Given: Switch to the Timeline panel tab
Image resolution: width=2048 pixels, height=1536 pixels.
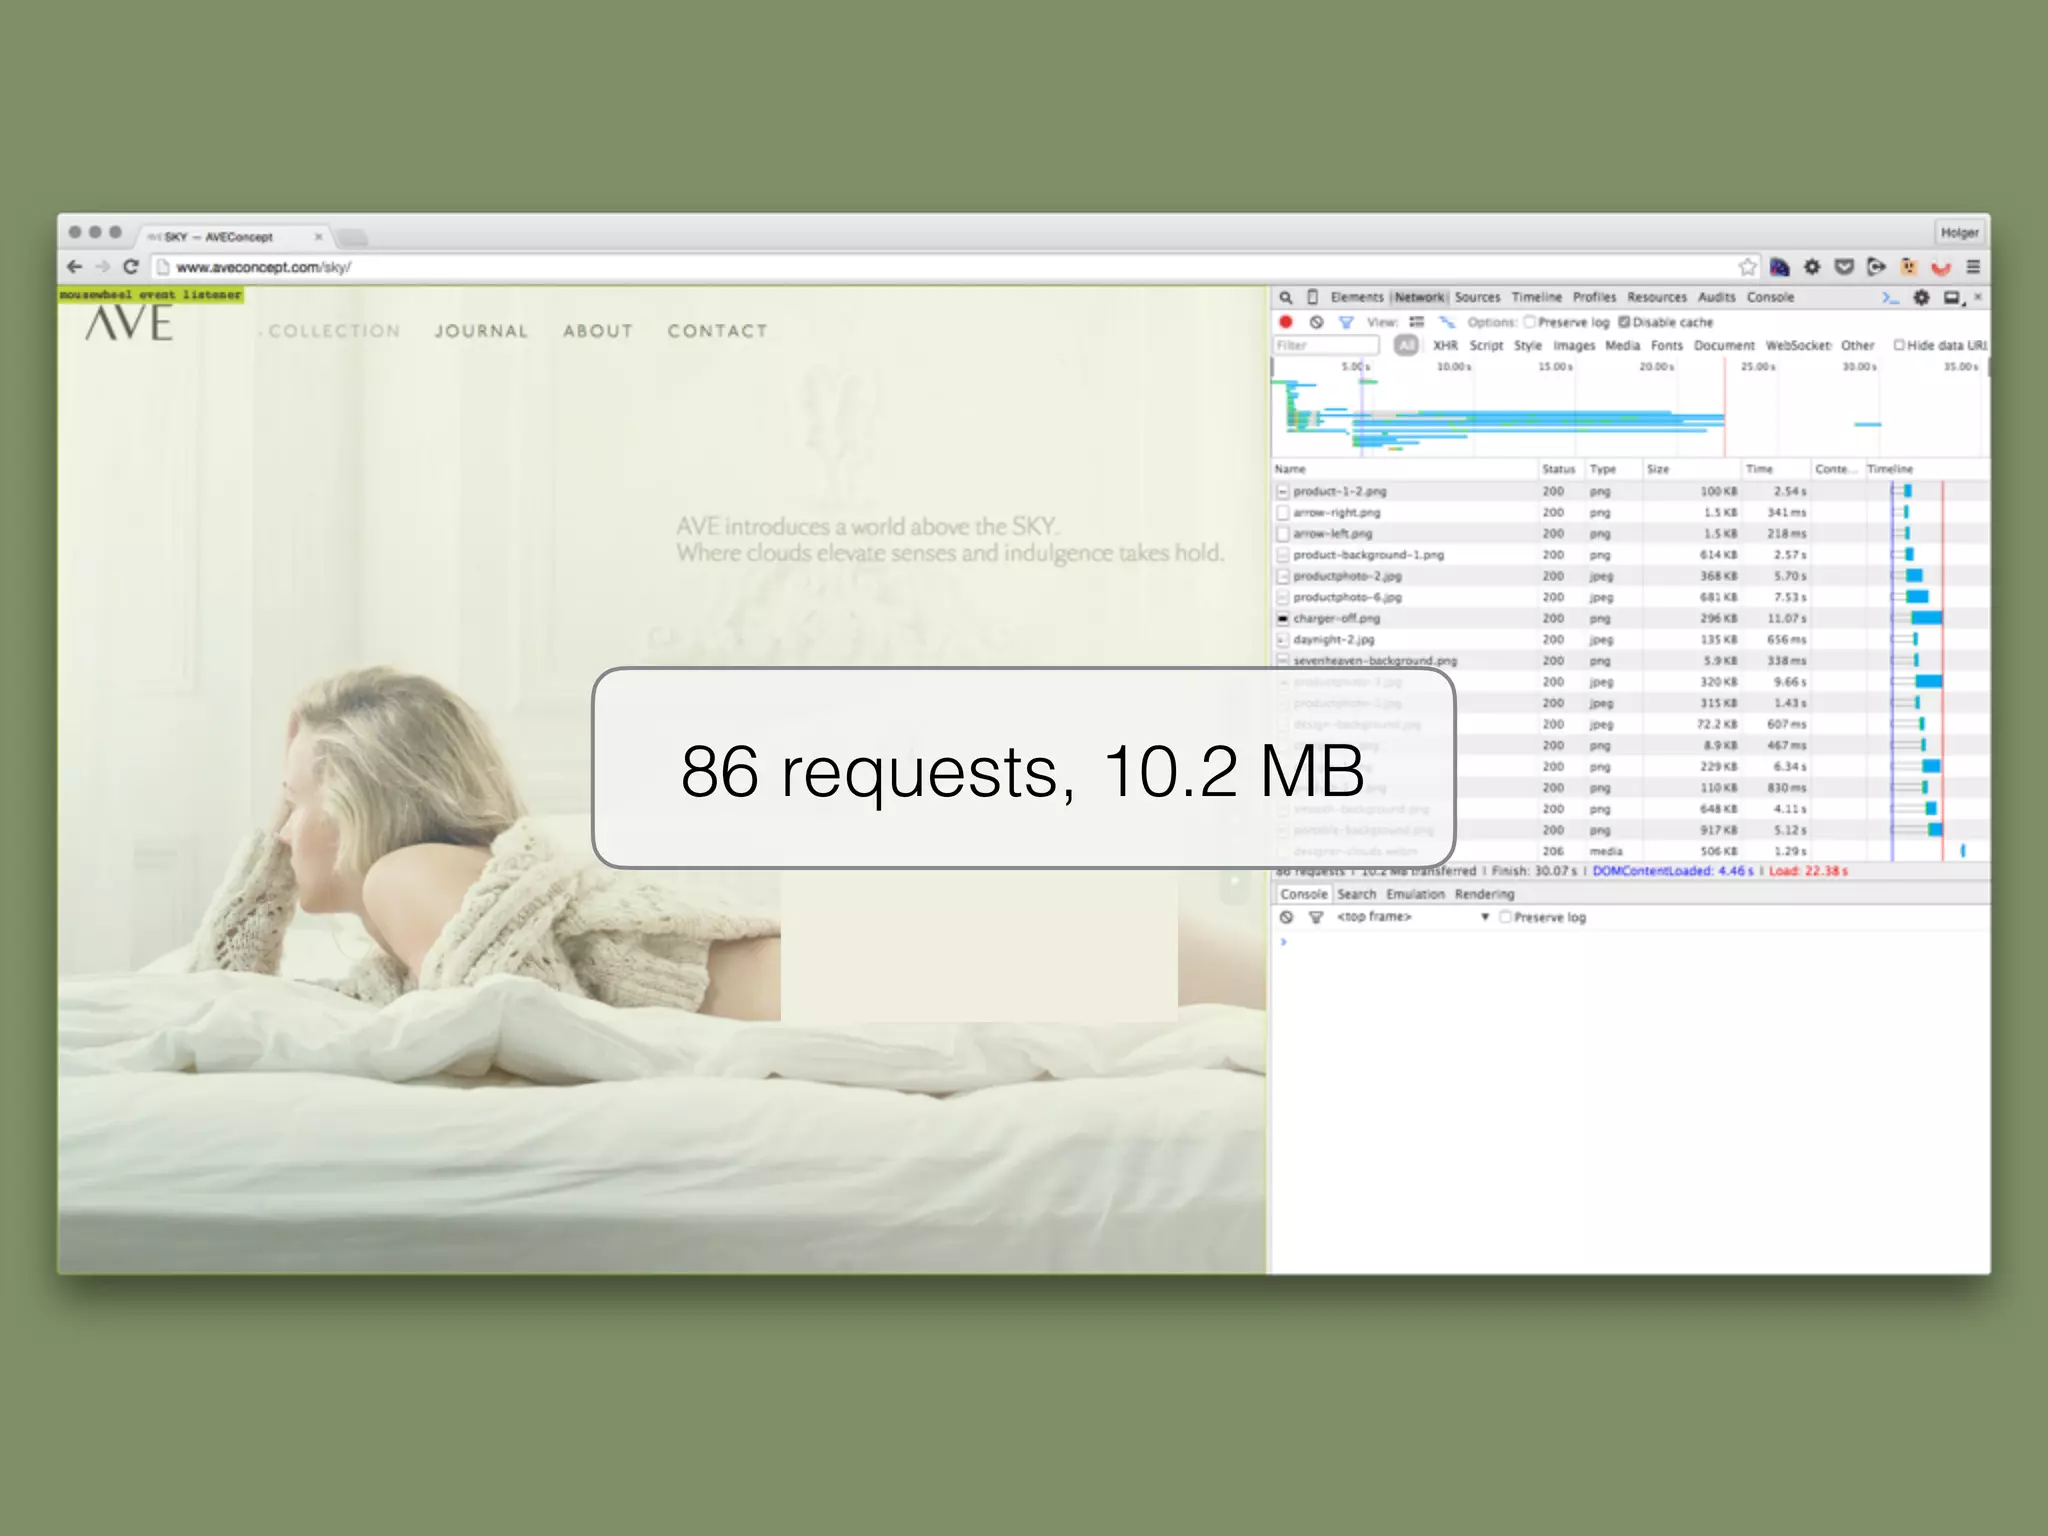Looking at the screenshot, I should point(1536,297).
